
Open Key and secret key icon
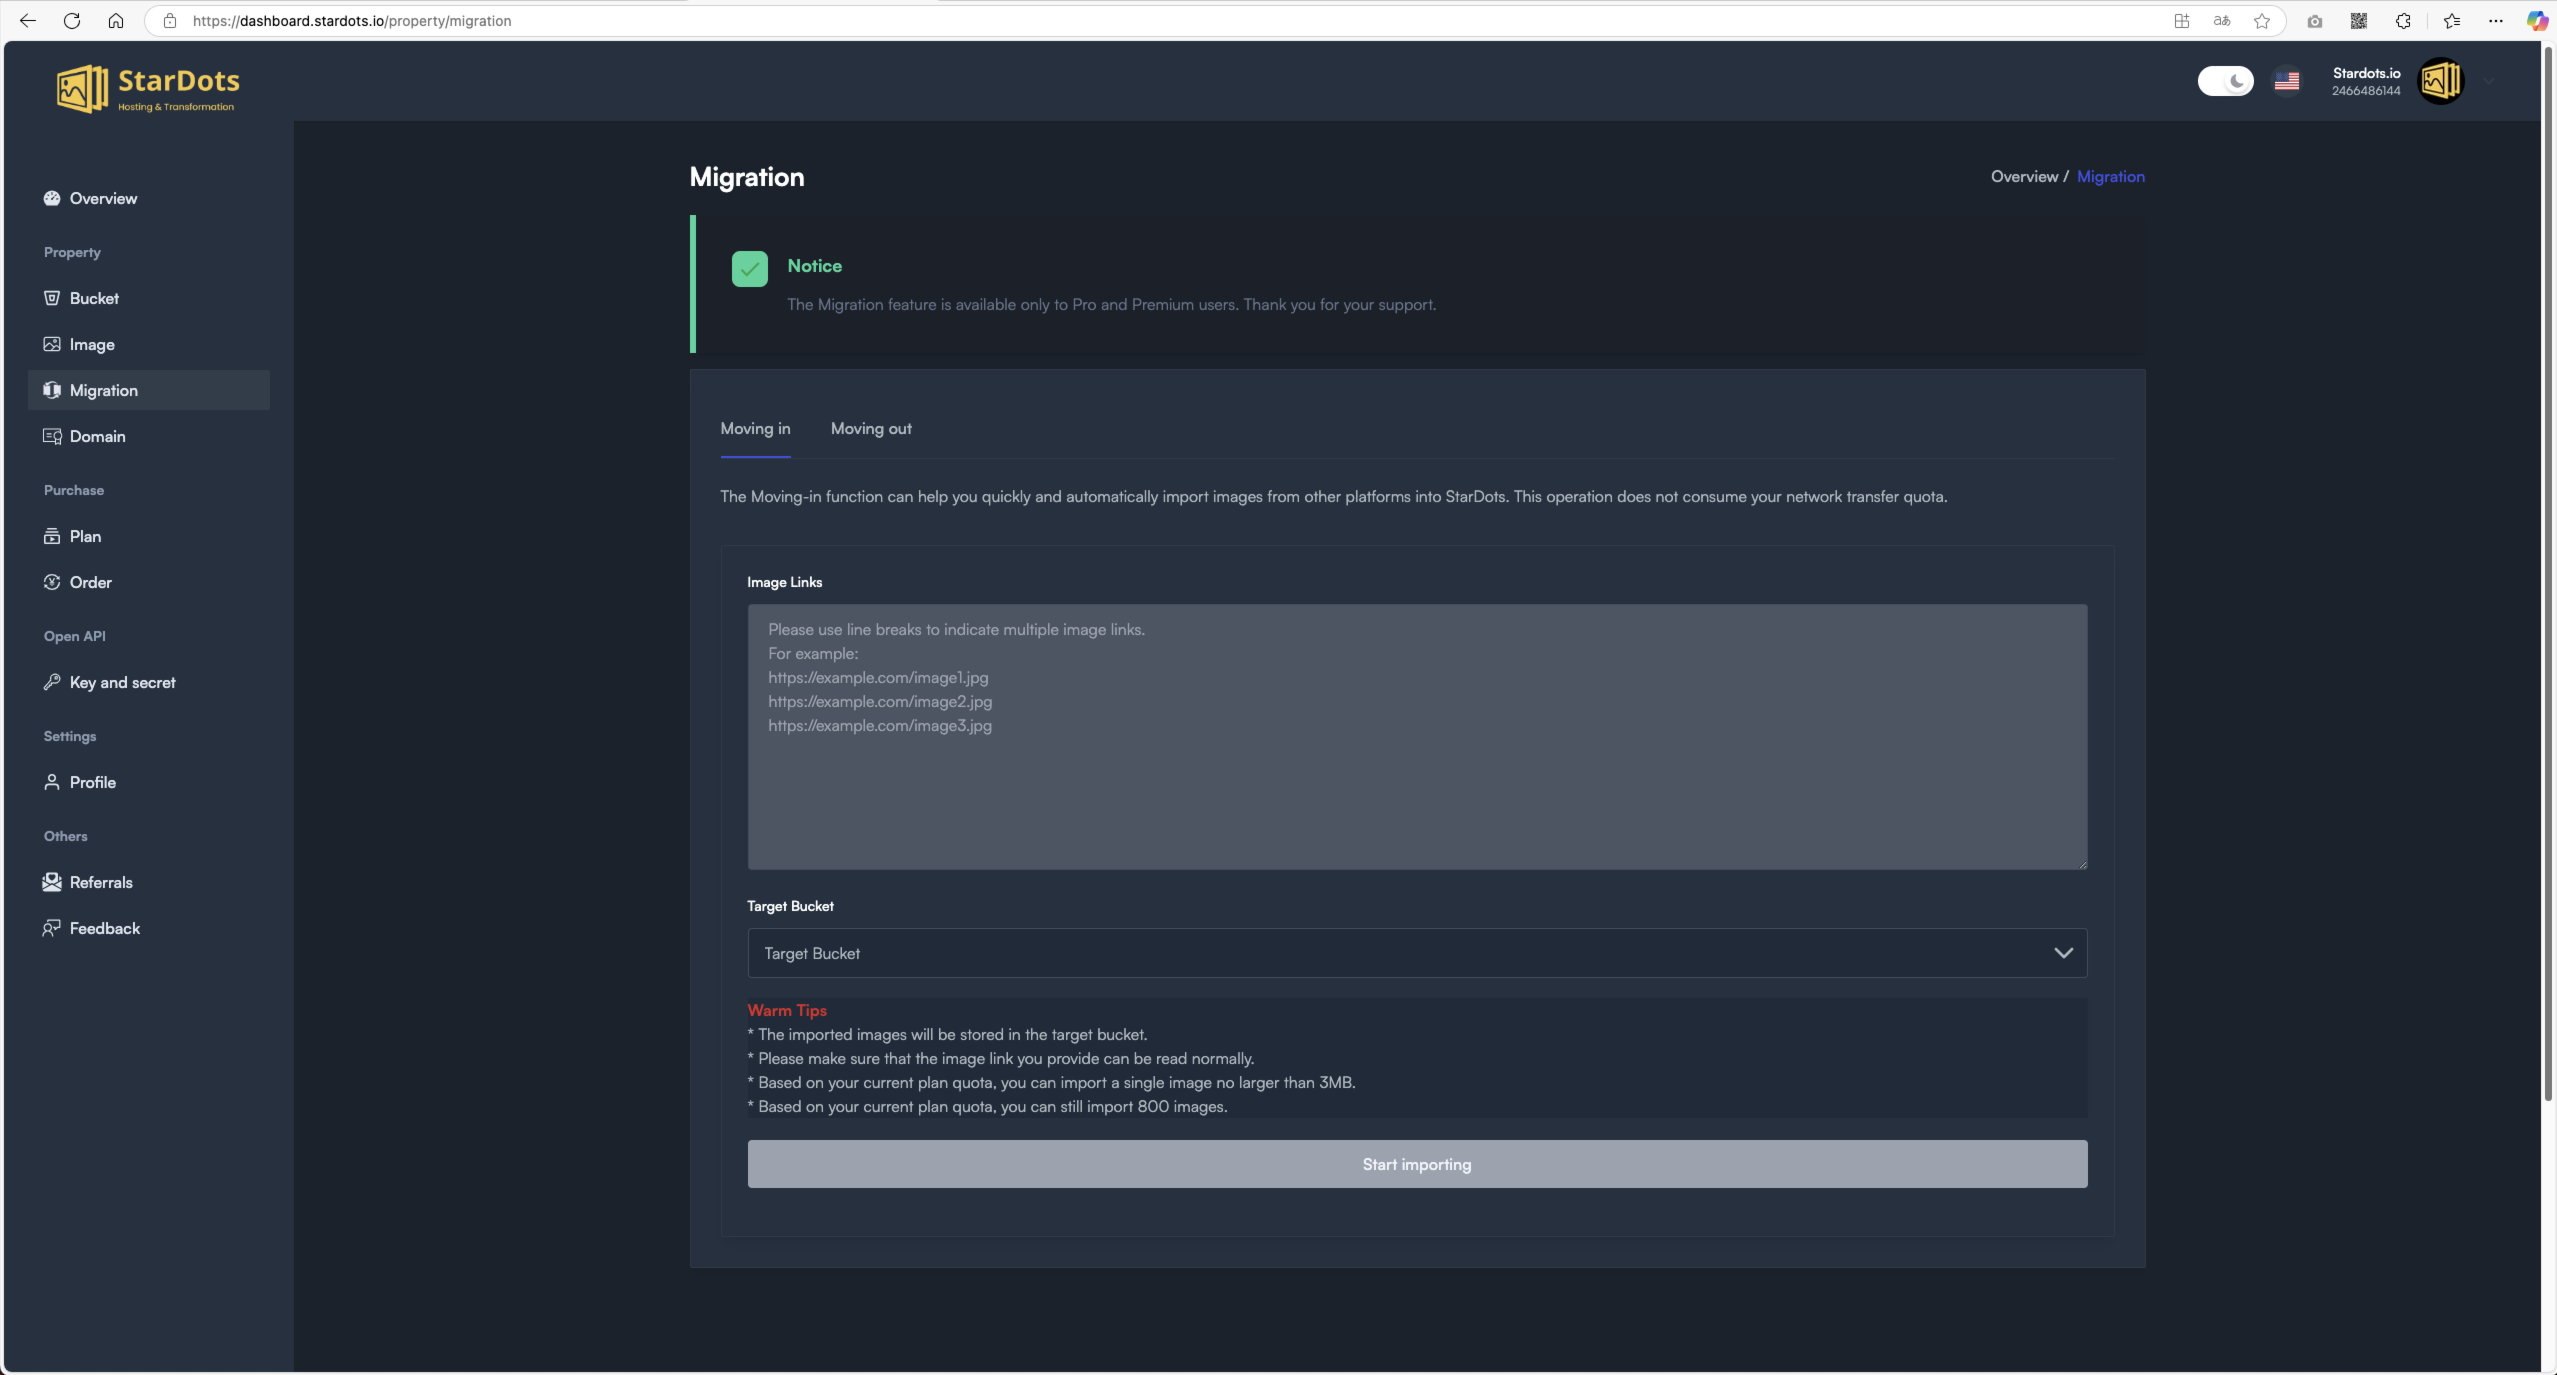[x=52, y=682]
